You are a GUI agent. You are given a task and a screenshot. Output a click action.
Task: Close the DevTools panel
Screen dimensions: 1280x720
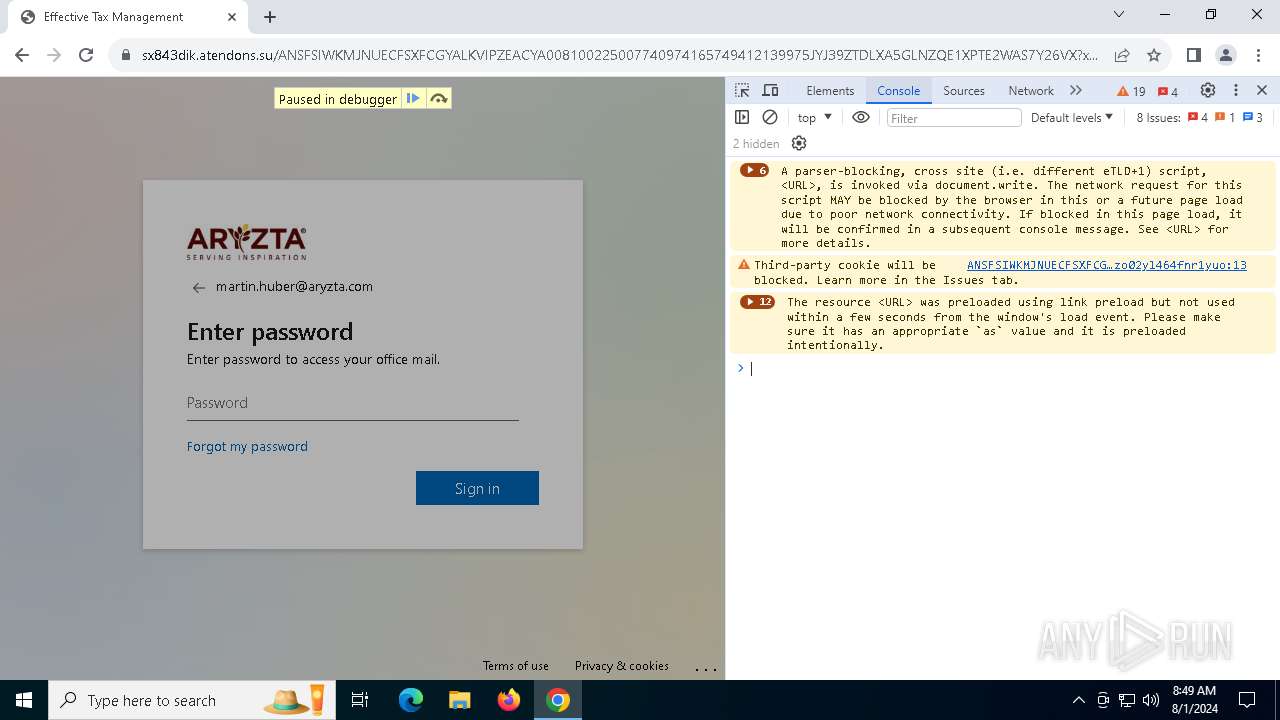point(1262,90)
